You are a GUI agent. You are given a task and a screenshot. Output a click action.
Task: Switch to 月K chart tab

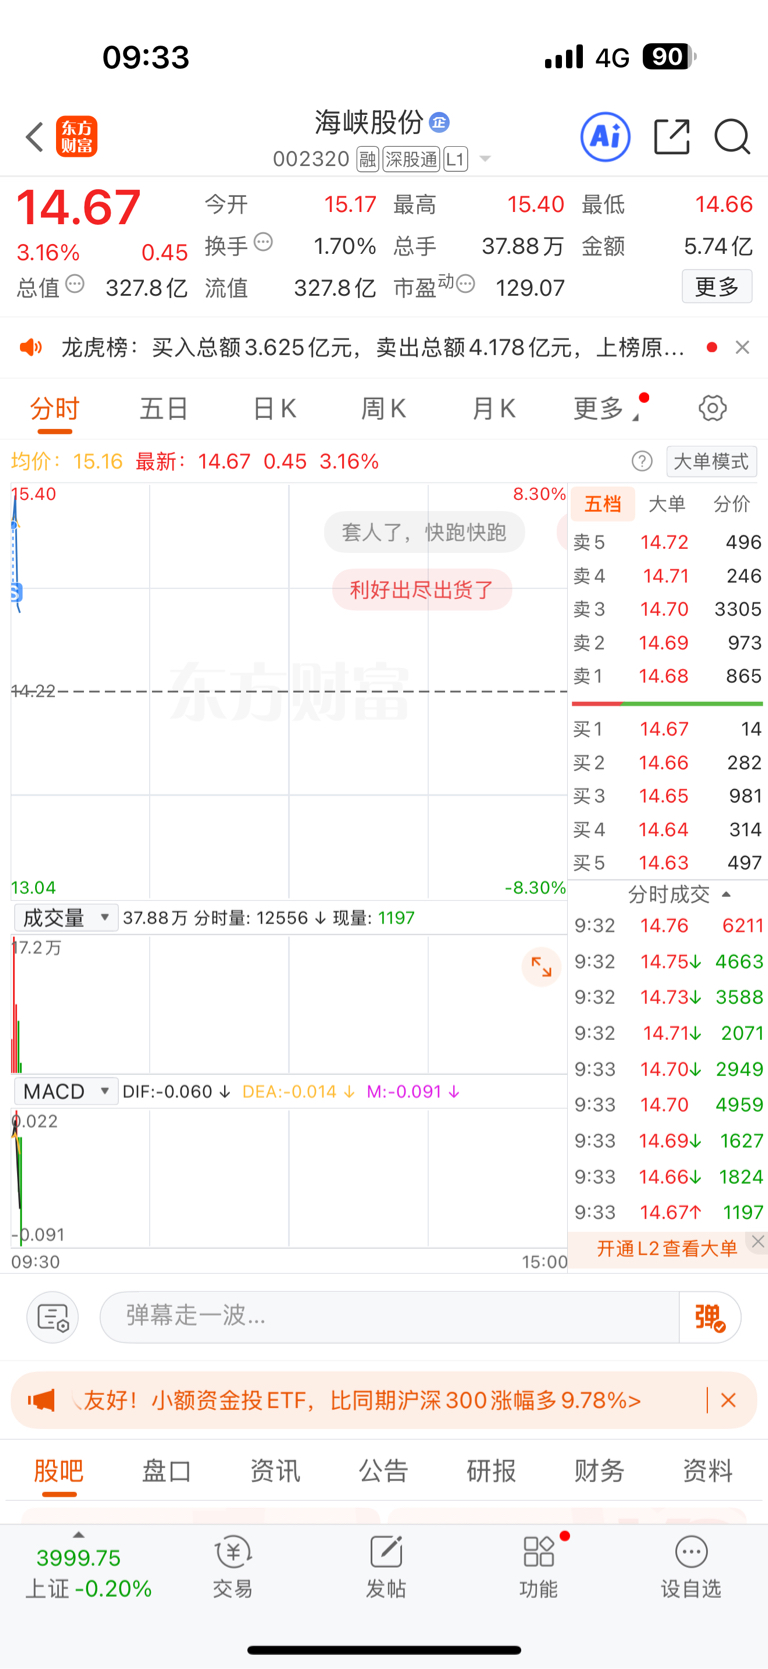pos(493,409)
